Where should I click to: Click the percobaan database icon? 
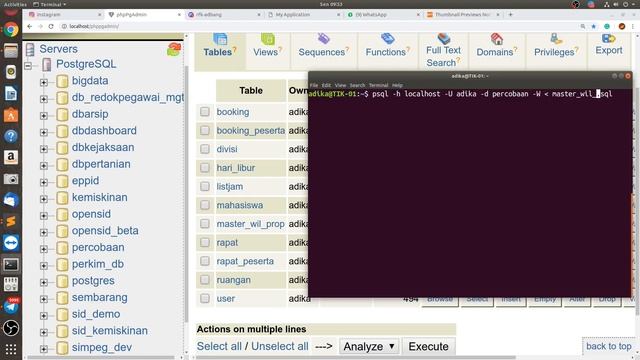[62, 248]
